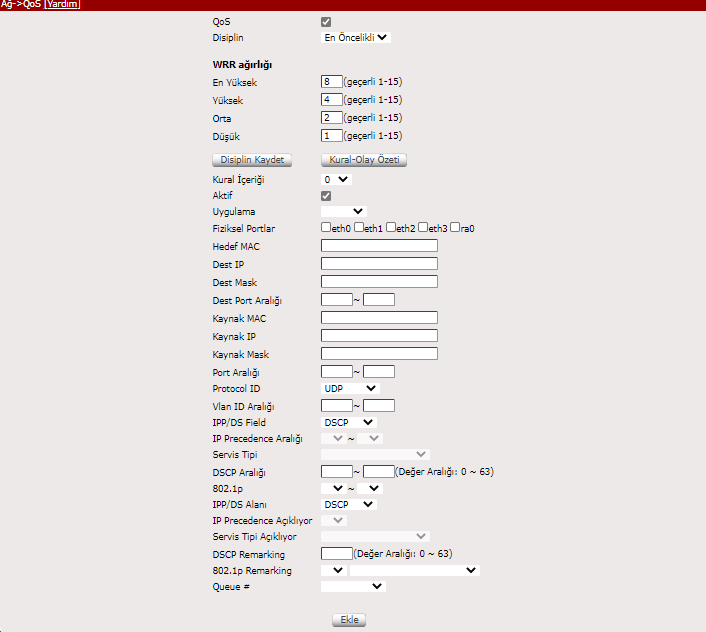Click the DSCP Aralığı start field
Viewport: 706px width, 632px height.
pyautogui.click(x=337, y=471)
